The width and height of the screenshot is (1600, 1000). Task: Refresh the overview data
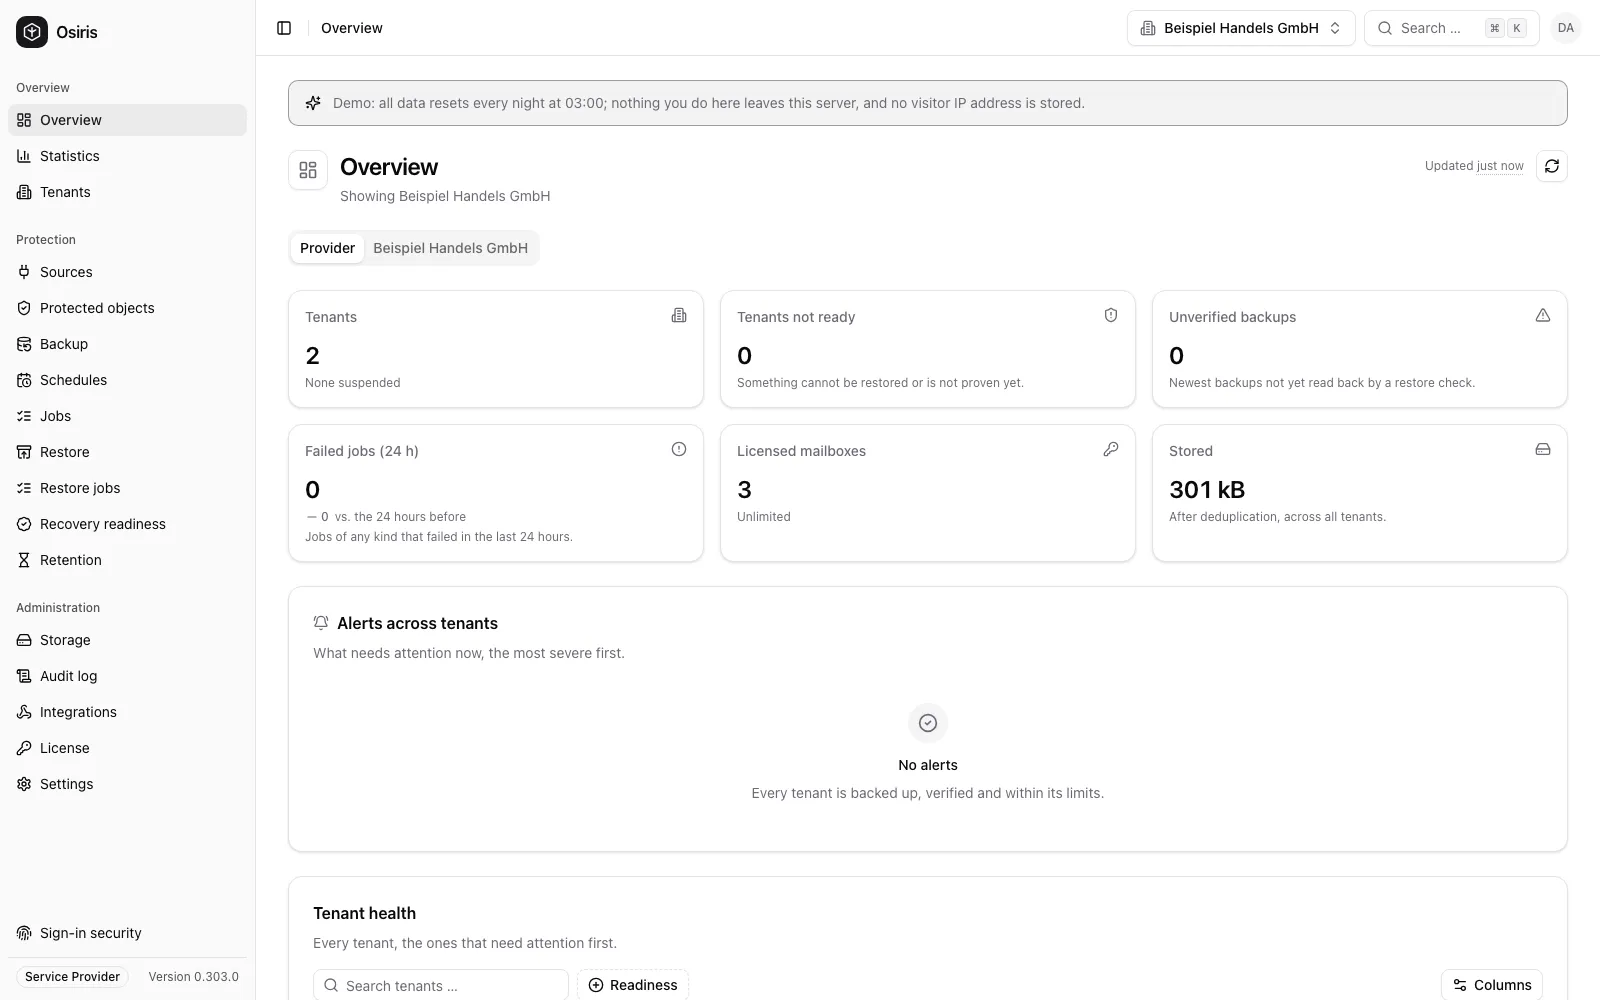[1551, 166]
